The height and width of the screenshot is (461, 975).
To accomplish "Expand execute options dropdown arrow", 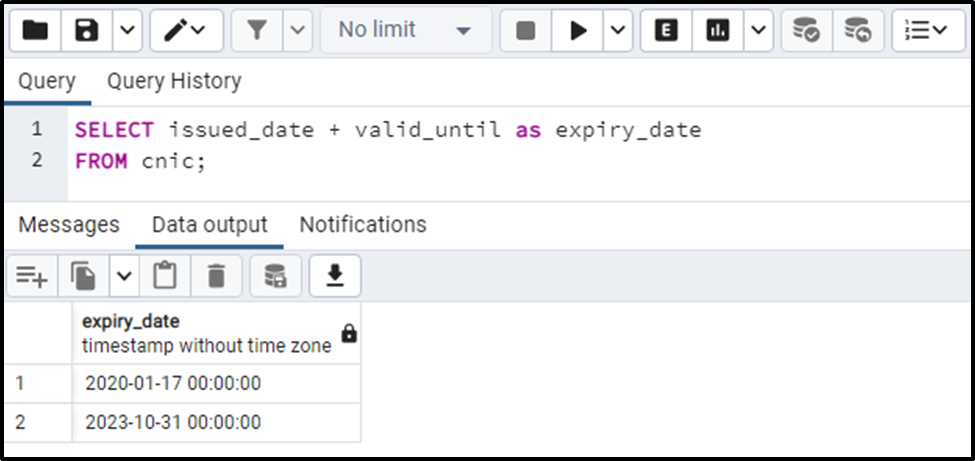I will tap(617, 30).
